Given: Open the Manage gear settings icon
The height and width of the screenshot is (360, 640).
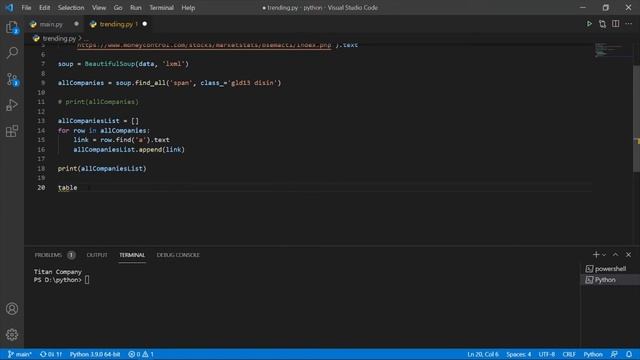Looking at the screenshot, I should click(x=12, y=335).
